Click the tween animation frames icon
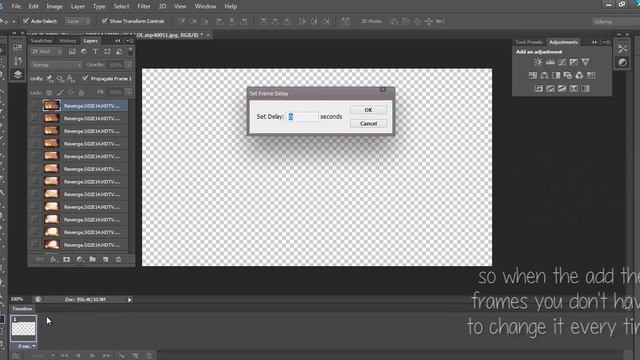Screen dimensions: 640x360 click(121, 356)
